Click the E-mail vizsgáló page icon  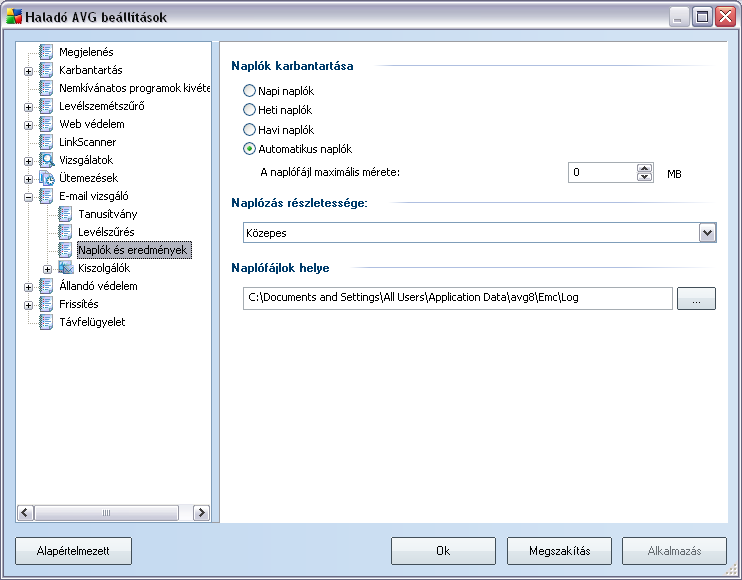[46, 196]
